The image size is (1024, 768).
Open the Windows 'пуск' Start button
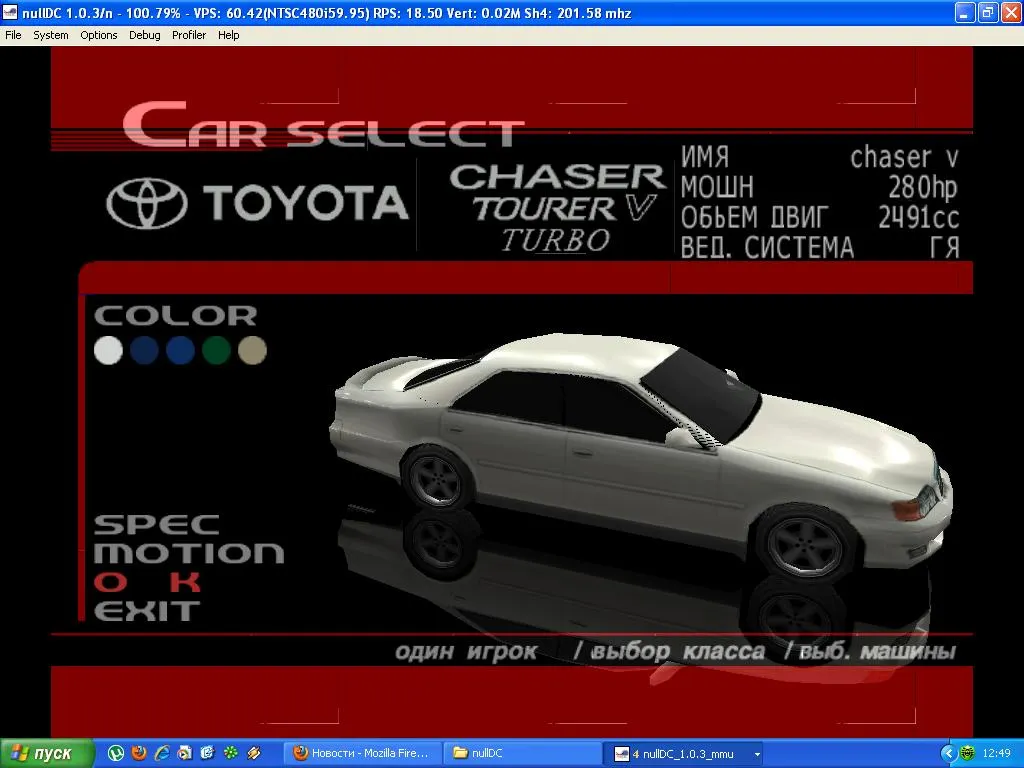click(46, 754)
